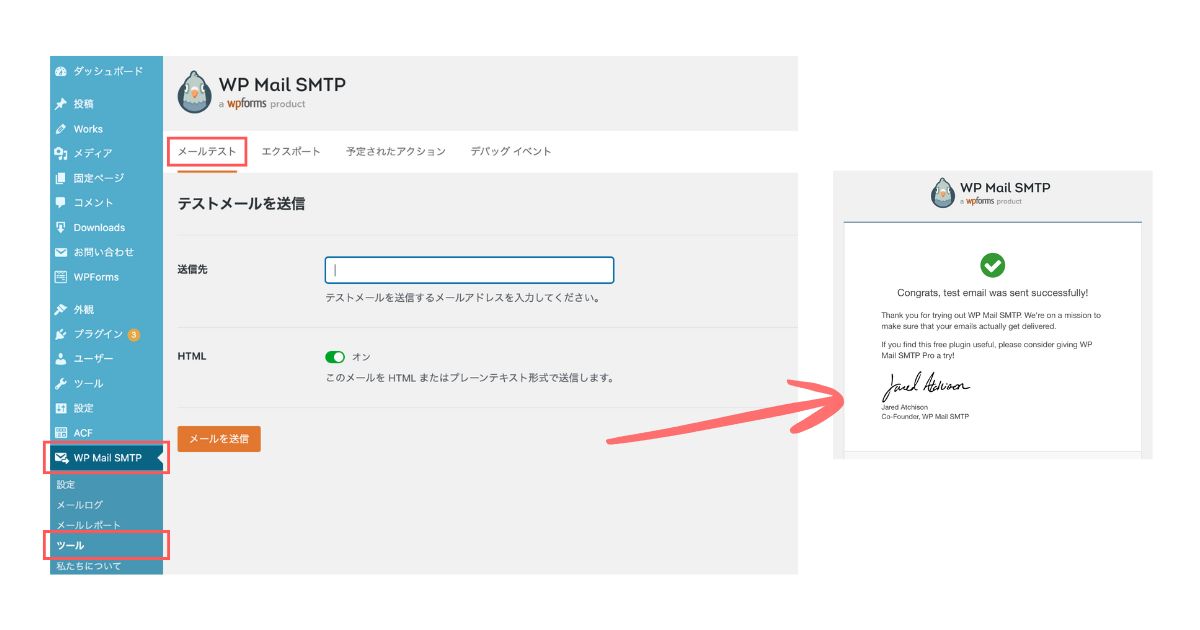
Task: Click the 固定ページ pages icon
Action: [x=61, y=178]
